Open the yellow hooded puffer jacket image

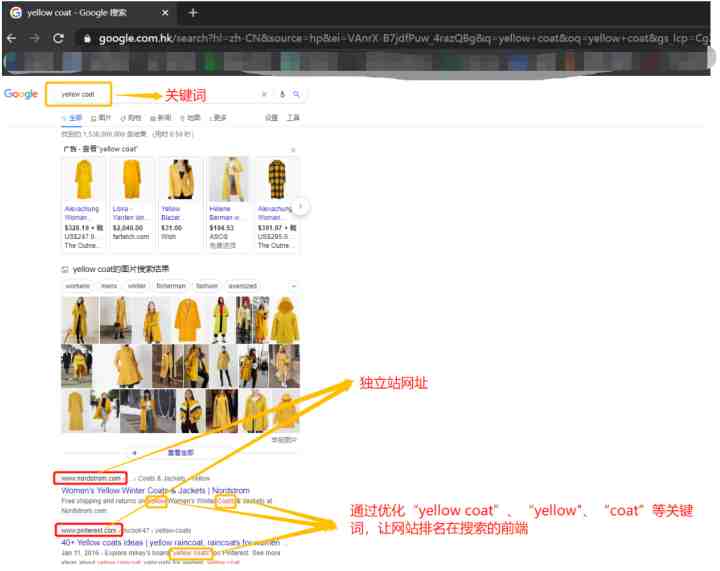(x=285, y=320)
